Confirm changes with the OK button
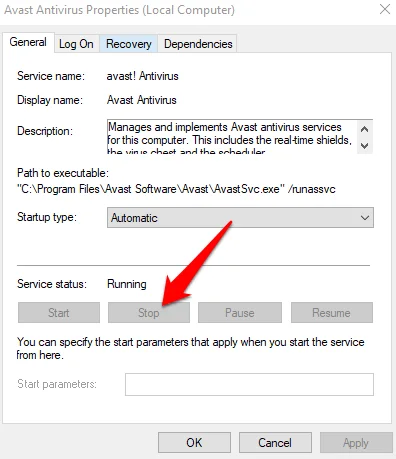Image resolution: width=396 pixels, height=459 pixels. coord(194,443)
